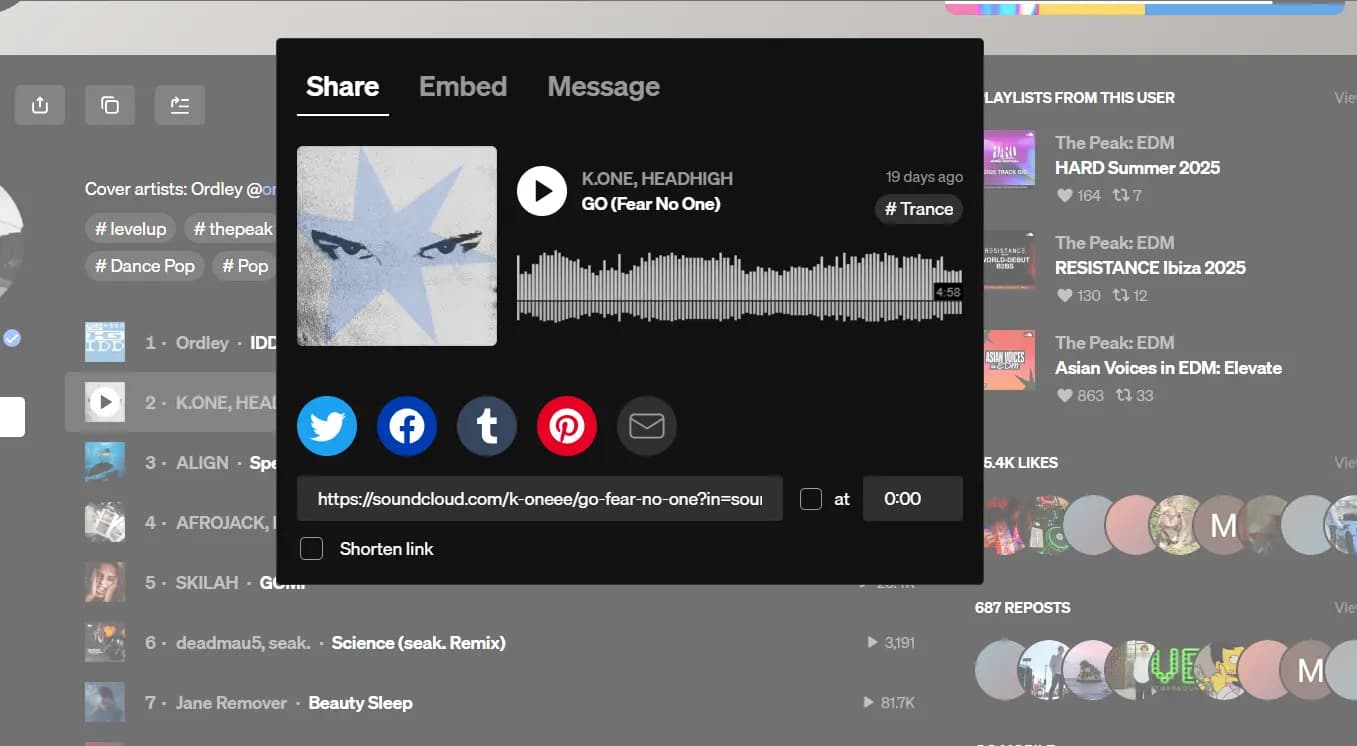The image size is (1357, 746).
Task: Play GO (Fear No One) in dialog
Action: (542, 191)
